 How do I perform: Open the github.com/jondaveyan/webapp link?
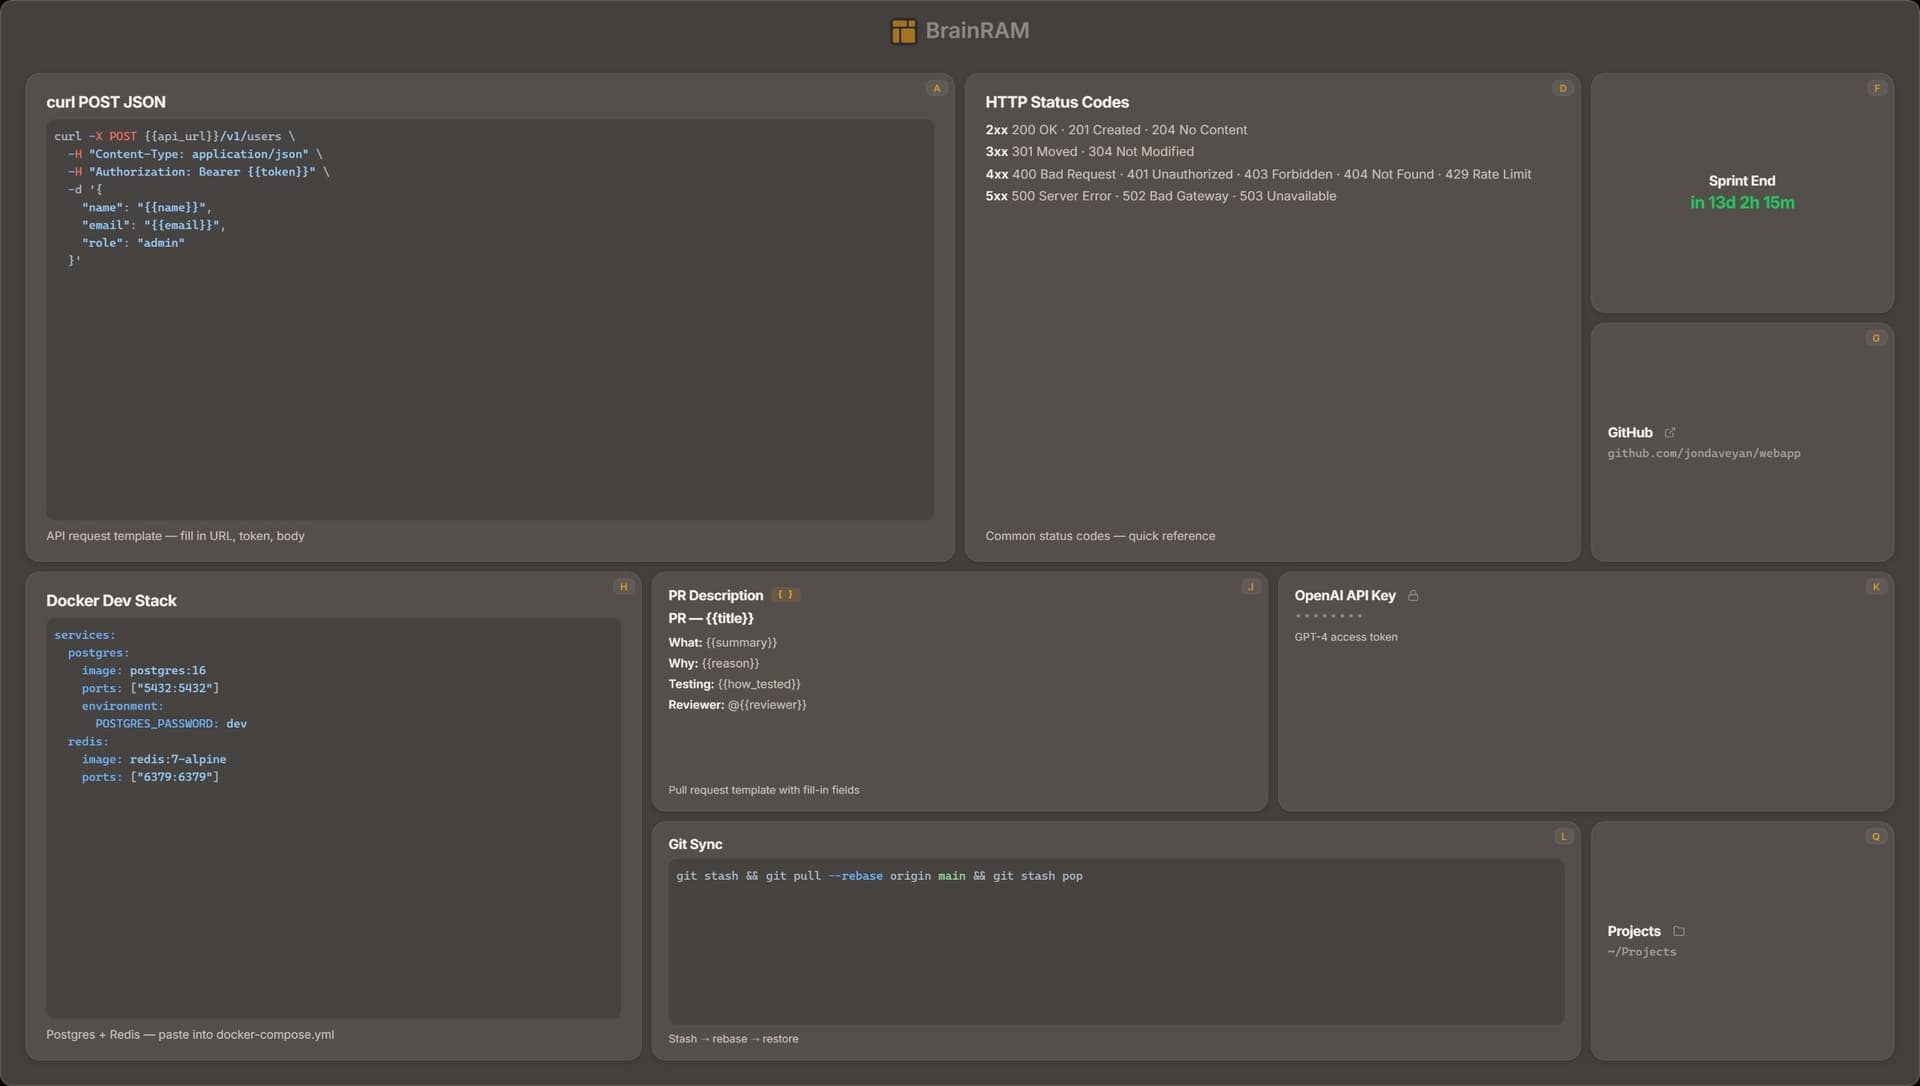1703,454
